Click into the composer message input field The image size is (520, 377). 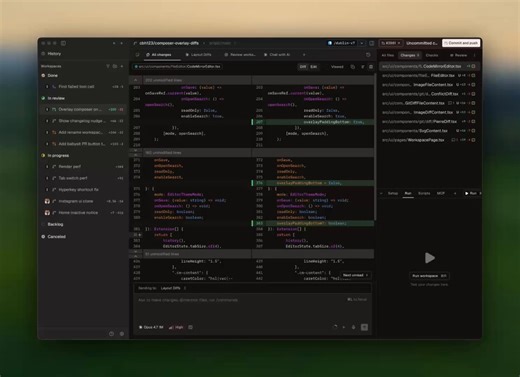(252, 308)
